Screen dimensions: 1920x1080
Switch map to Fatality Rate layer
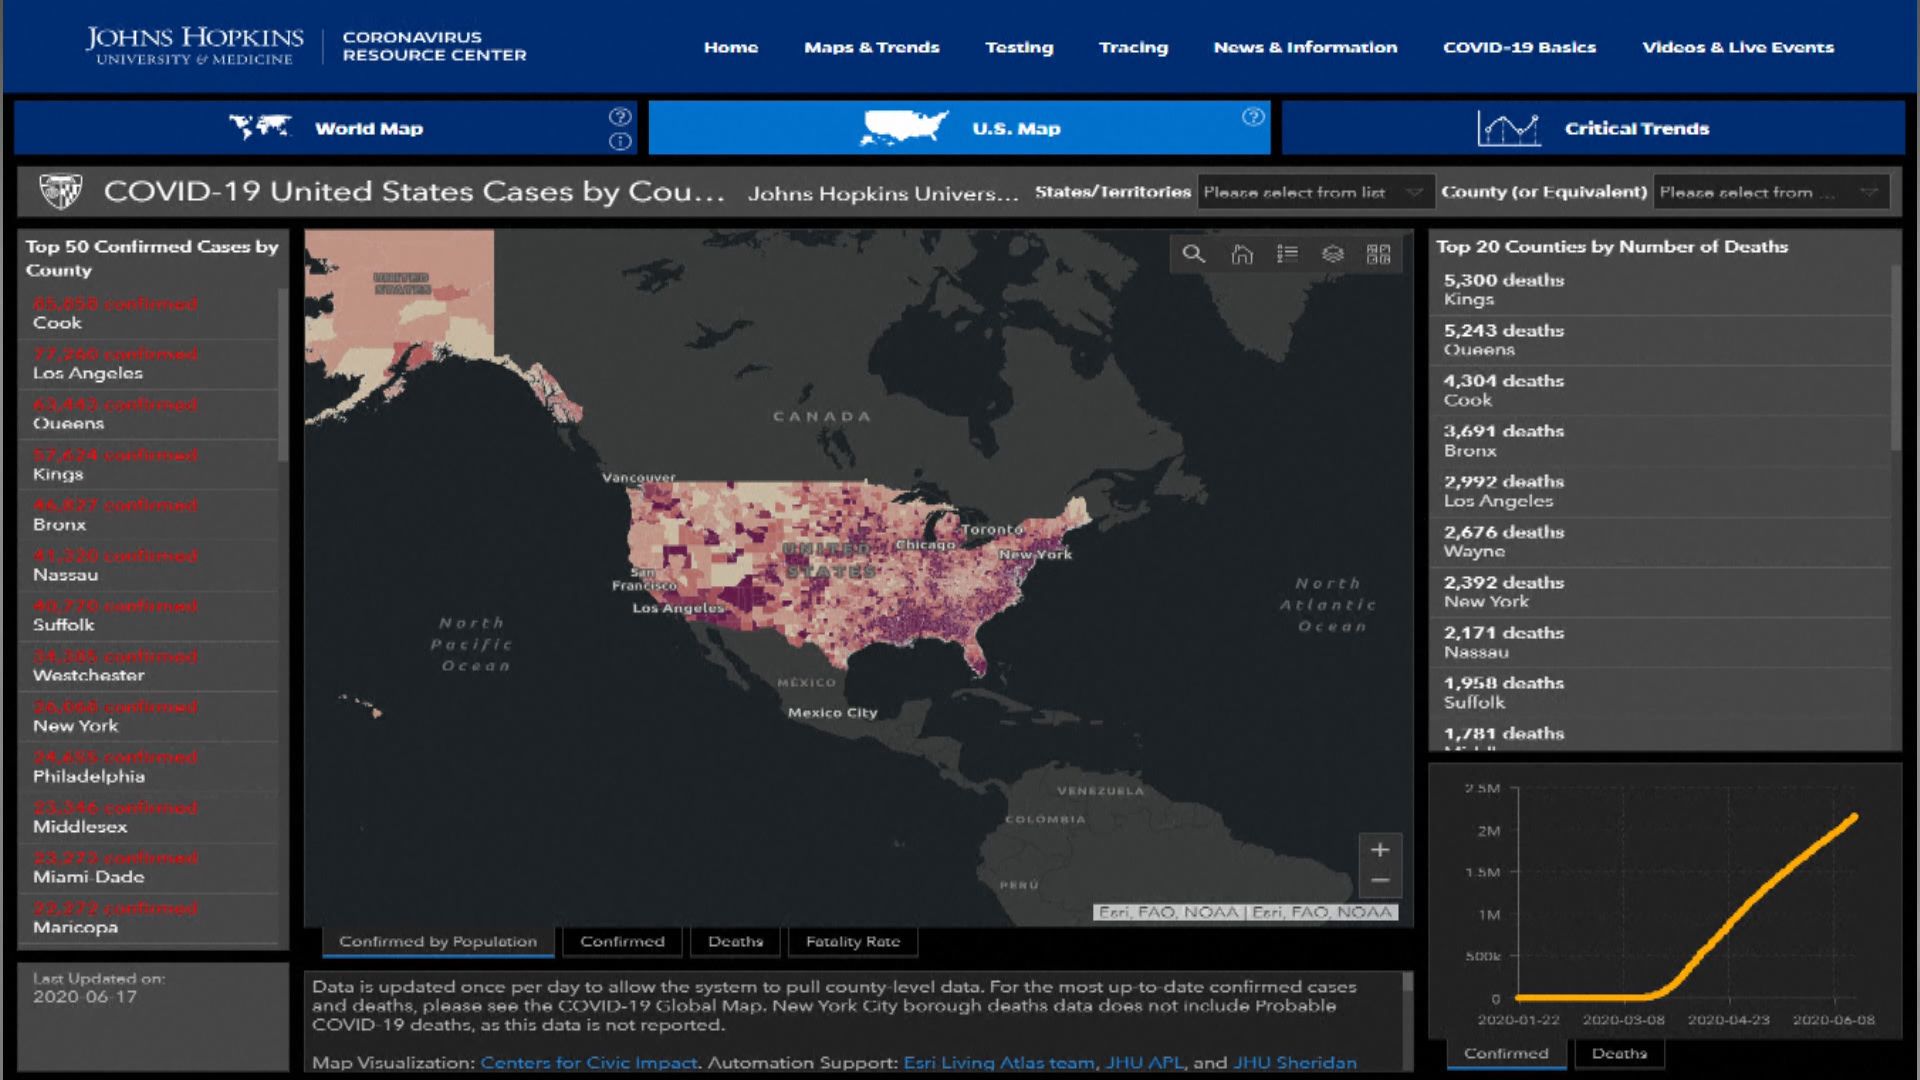(x=852, y=941)
